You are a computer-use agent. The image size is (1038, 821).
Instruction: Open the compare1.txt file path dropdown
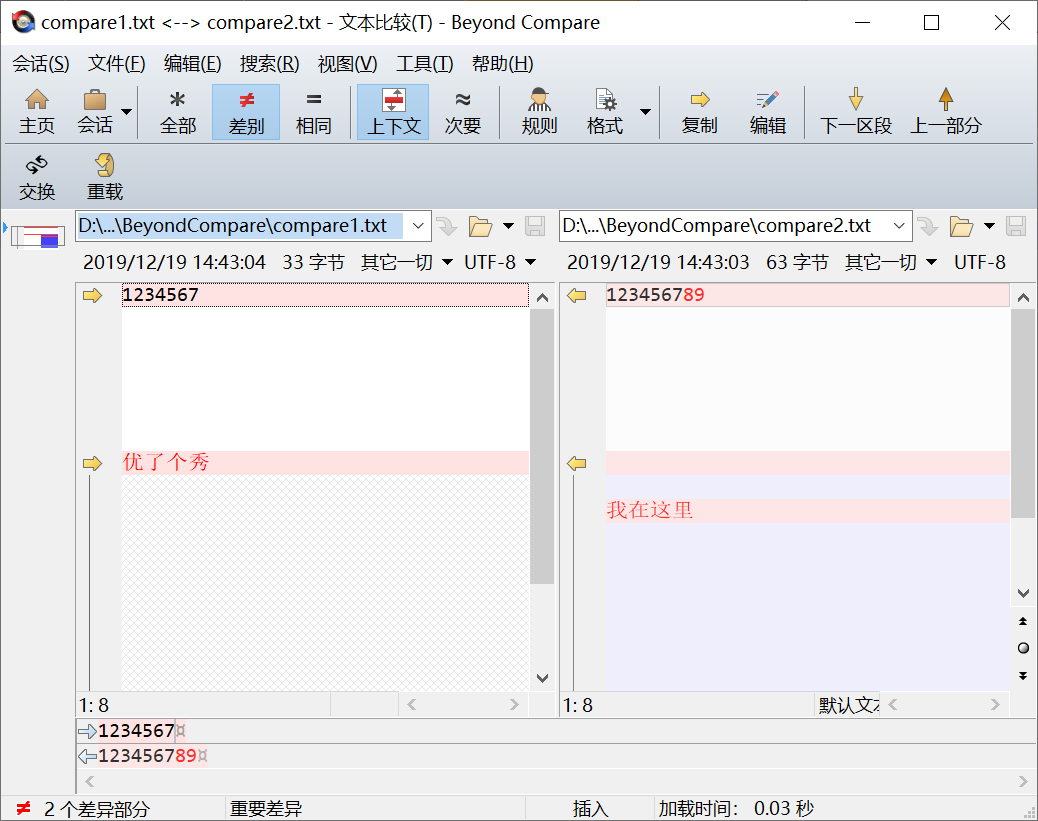[x=418, y=226]
